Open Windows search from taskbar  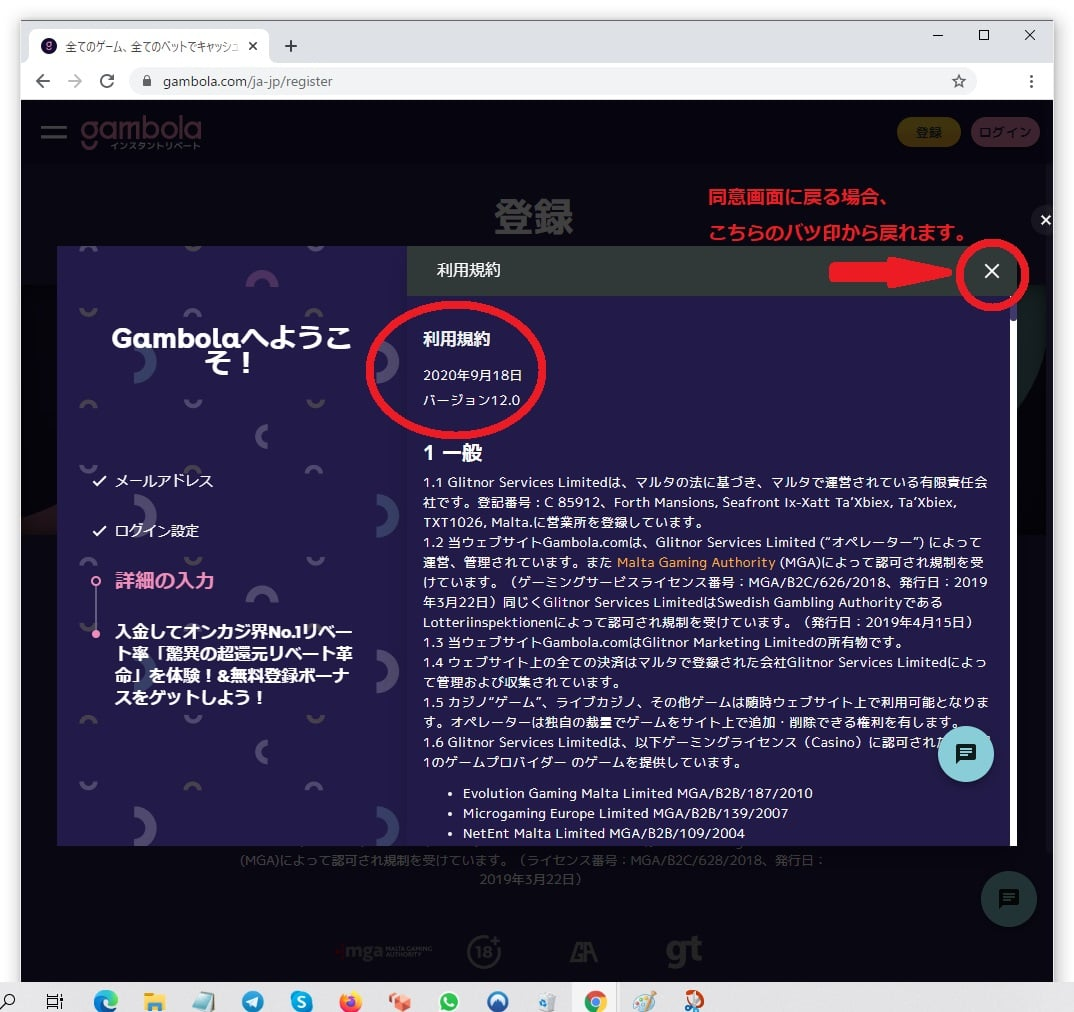coord(8,1000)
